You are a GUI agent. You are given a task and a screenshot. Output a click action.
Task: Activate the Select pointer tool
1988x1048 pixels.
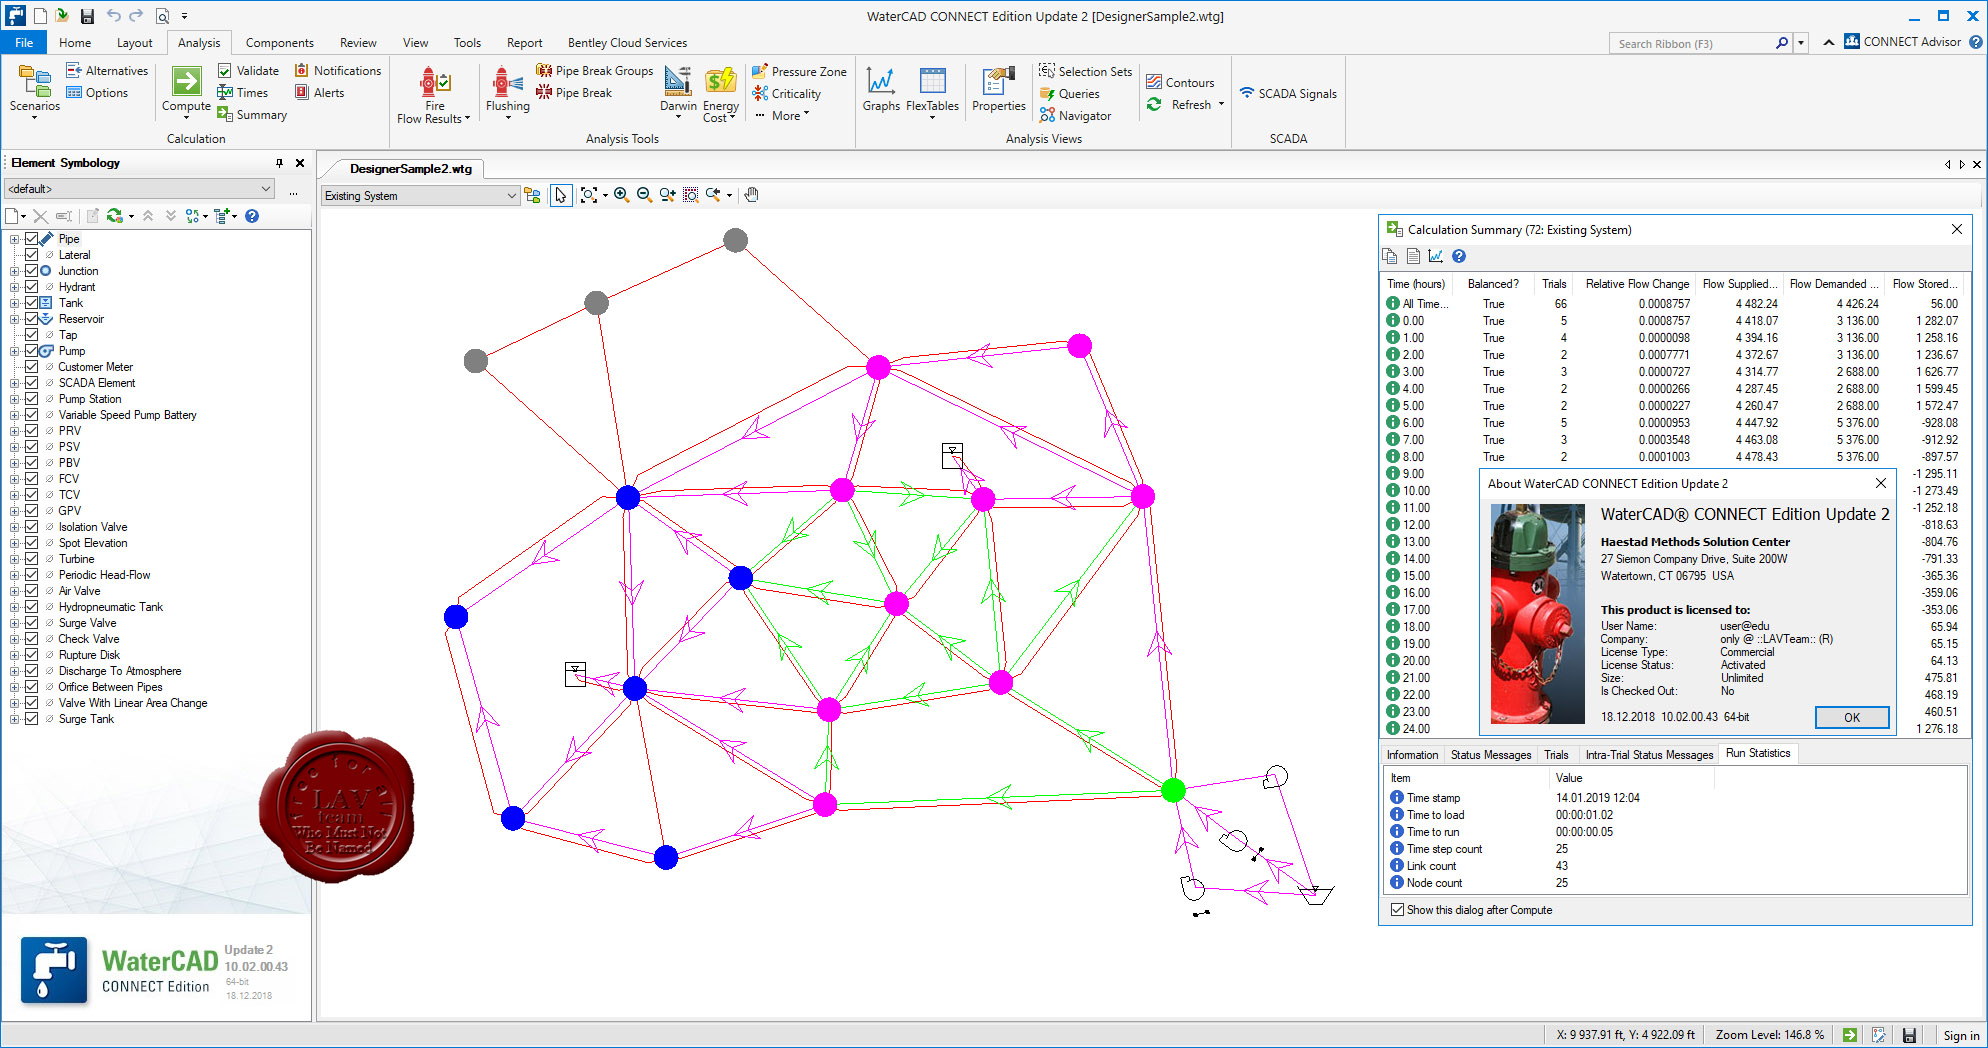pyautogui.click(x=560, y=195)
